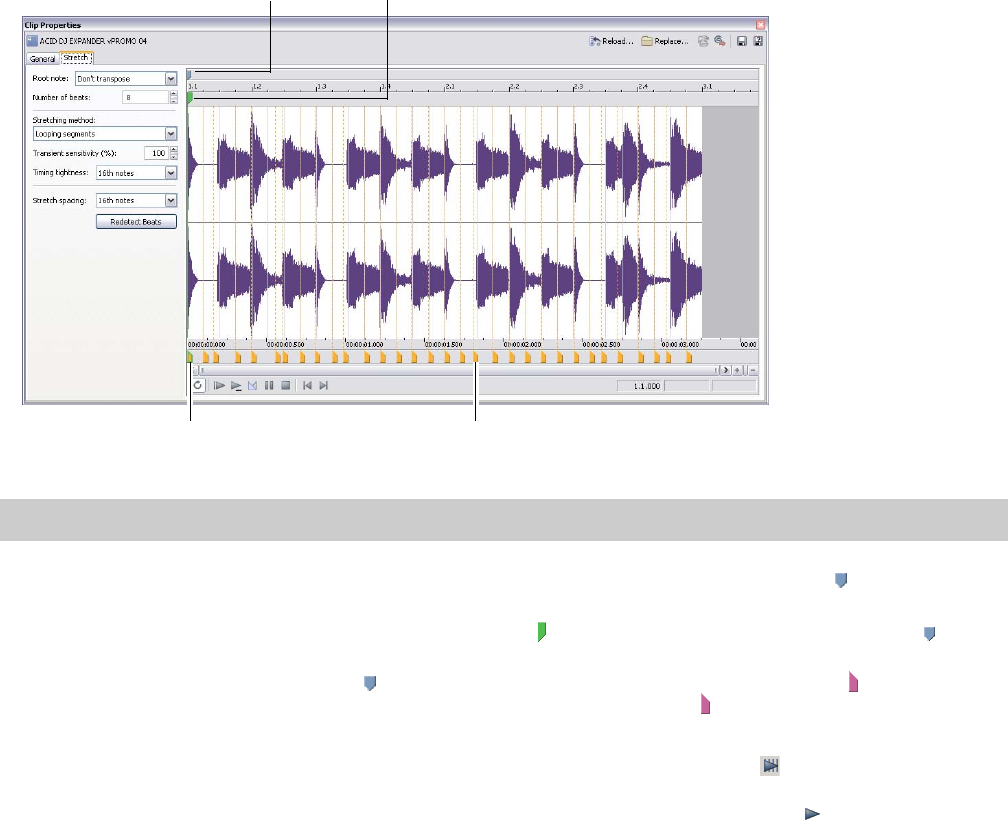Click the Save floppy disk icon

pyautogui.click(x=742, y=41)
